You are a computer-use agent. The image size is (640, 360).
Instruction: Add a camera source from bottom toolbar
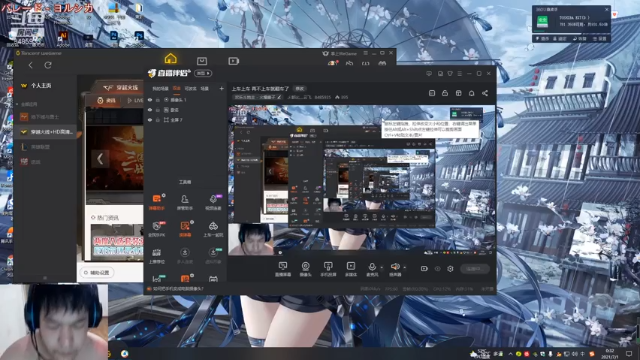pos(305,269)
